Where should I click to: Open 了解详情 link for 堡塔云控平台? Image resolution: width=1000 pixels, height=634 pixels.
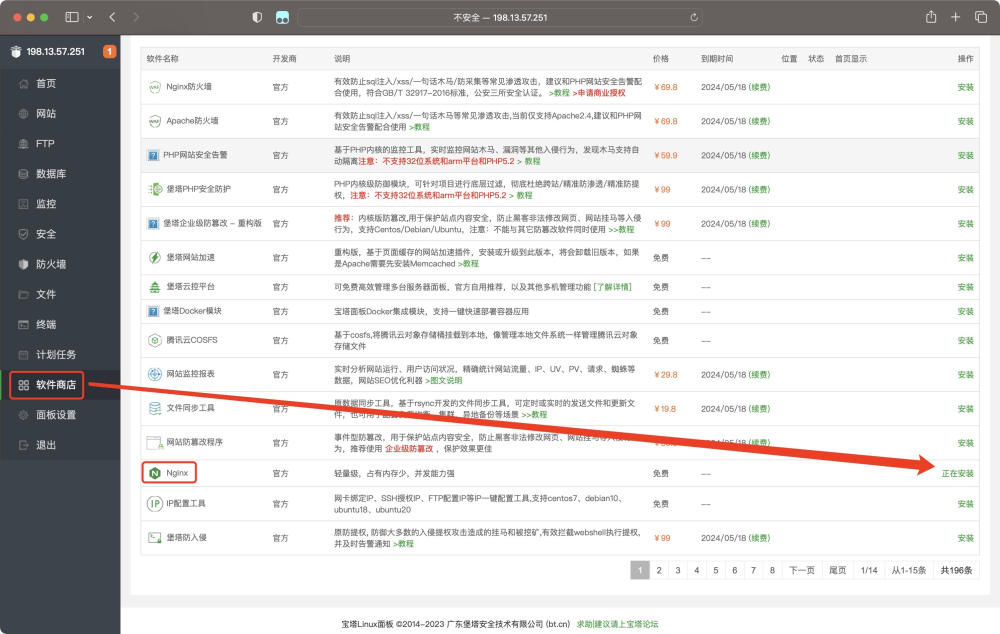pyautogui.click(x=612, y=287)
